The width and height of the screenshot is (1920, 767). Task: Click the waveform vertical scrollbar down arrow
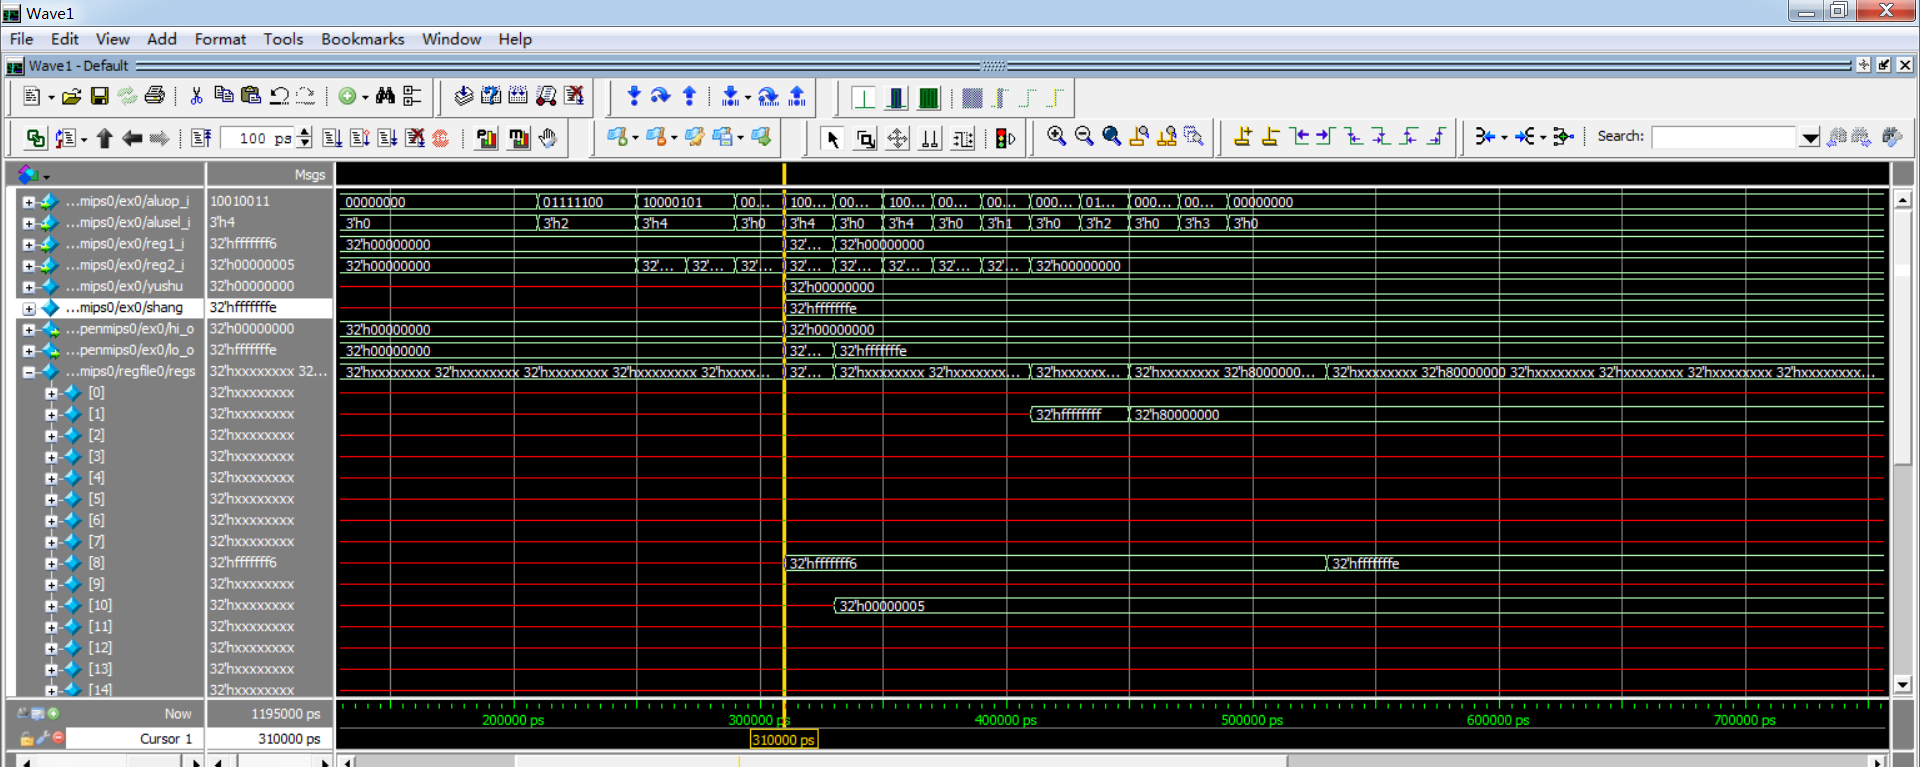[x=1902, y=685]
